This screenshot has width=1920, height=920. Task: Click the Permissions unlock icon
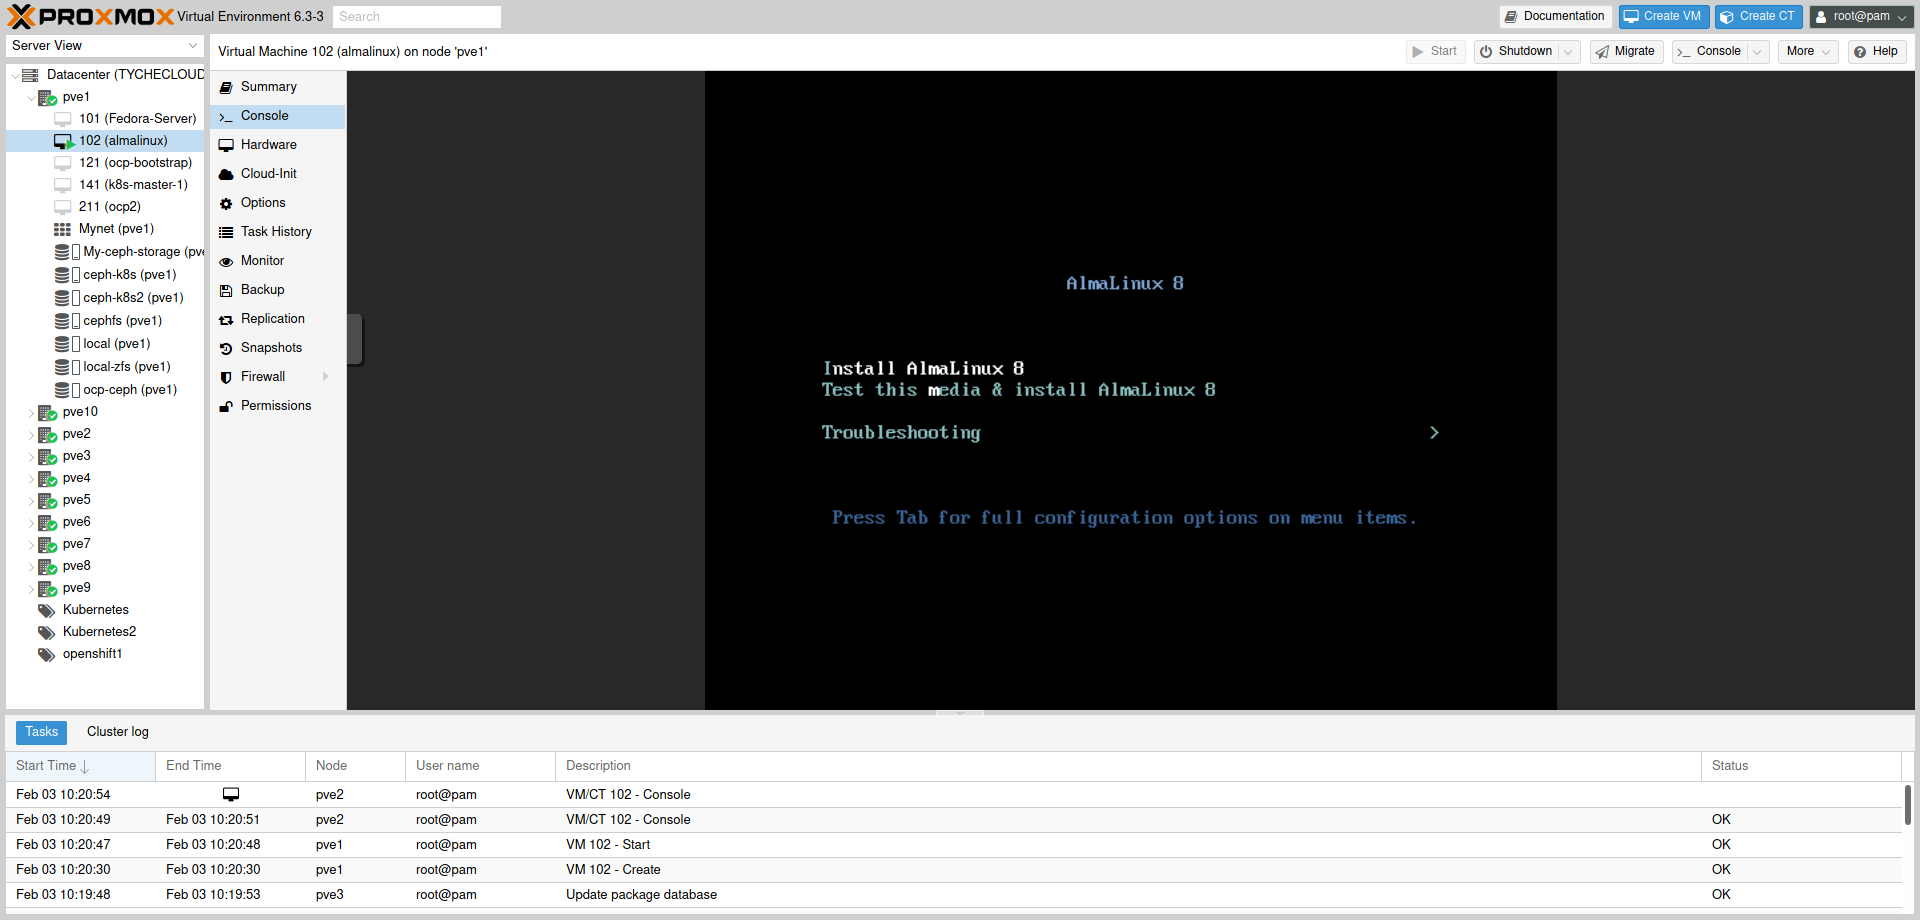[226, 406]
